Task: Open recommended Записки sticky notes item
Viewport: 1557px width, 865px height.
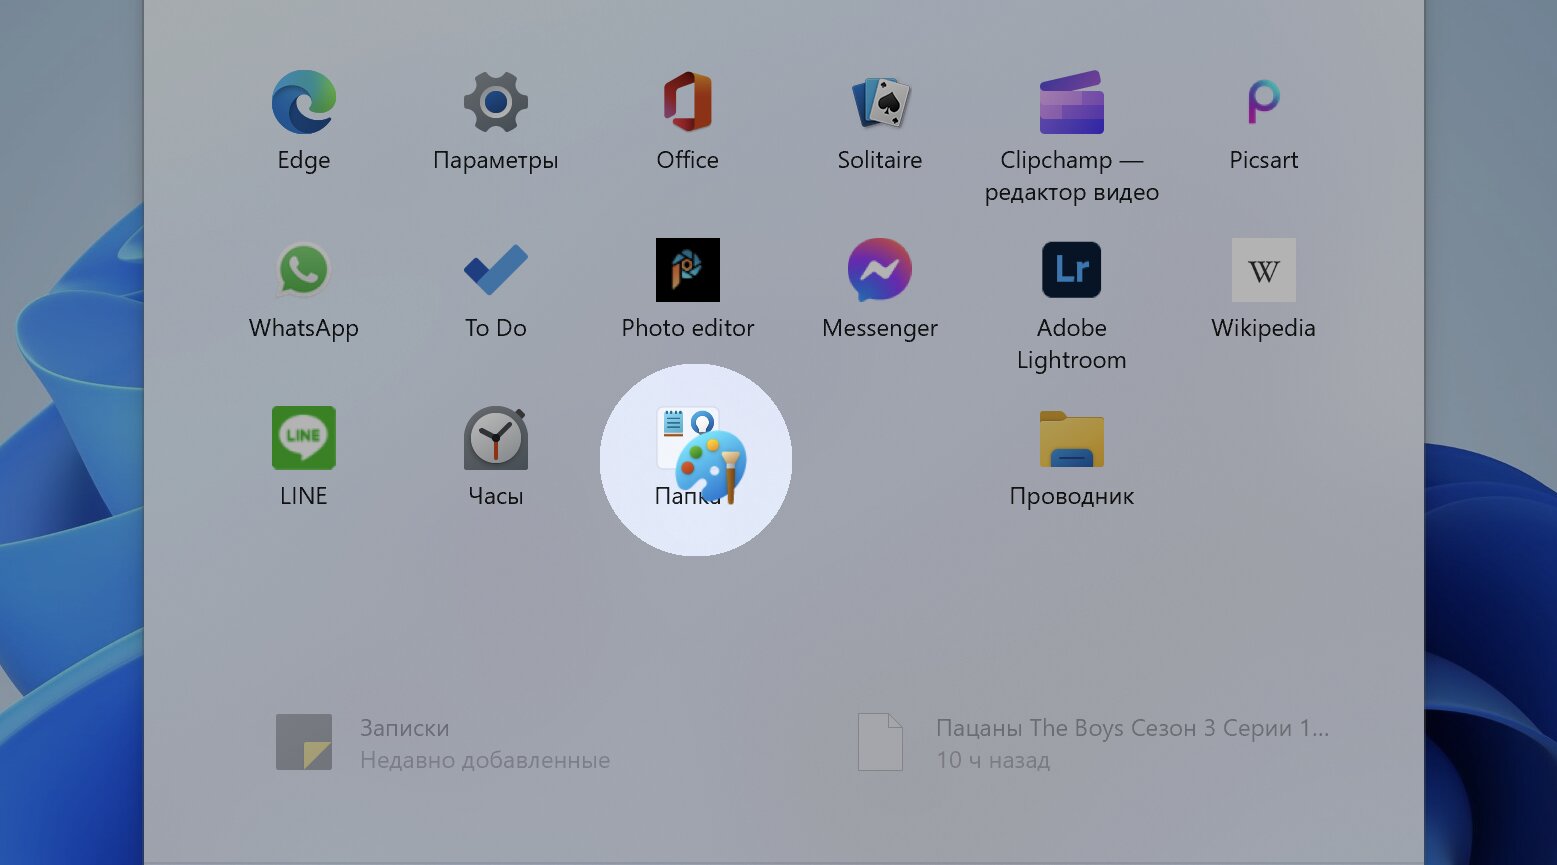Action: click(x=443, y=743)
